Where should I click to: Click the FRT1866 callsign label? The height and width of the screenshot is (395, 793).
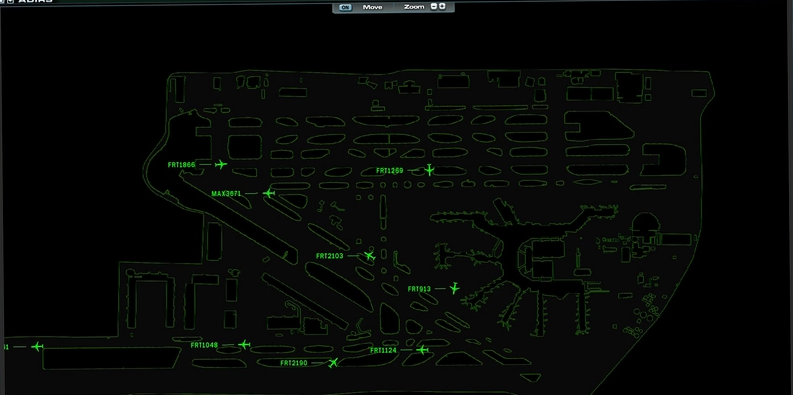181,165
